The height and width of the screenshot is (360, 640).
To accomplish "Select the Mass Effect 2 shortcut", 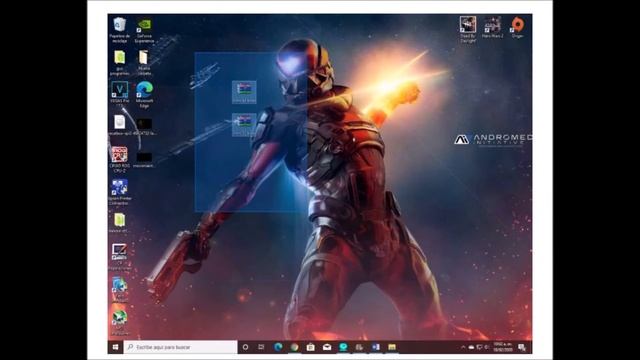I will click(492, 27).
